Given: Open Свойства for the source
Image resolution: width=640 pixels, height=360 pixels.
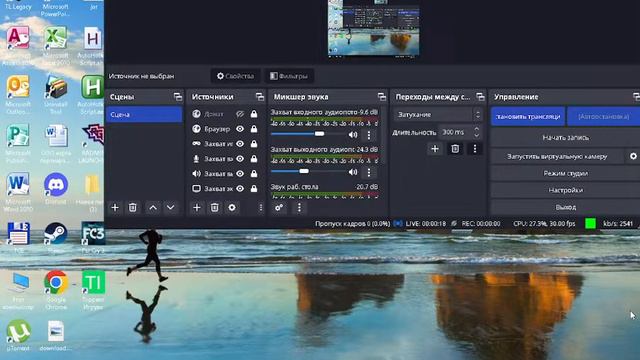Looking at the screenshot, I should pos(236,76).
